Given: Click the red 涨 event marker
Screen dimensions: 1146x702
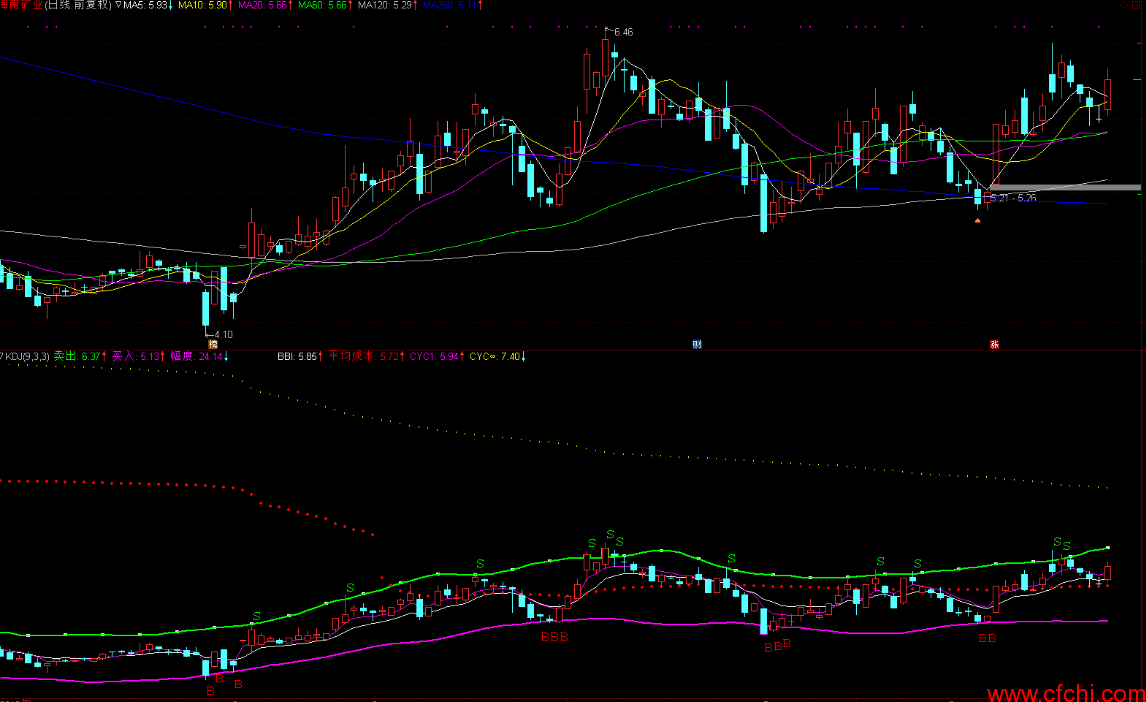Looking at the screenshot, I should (994, 344).
